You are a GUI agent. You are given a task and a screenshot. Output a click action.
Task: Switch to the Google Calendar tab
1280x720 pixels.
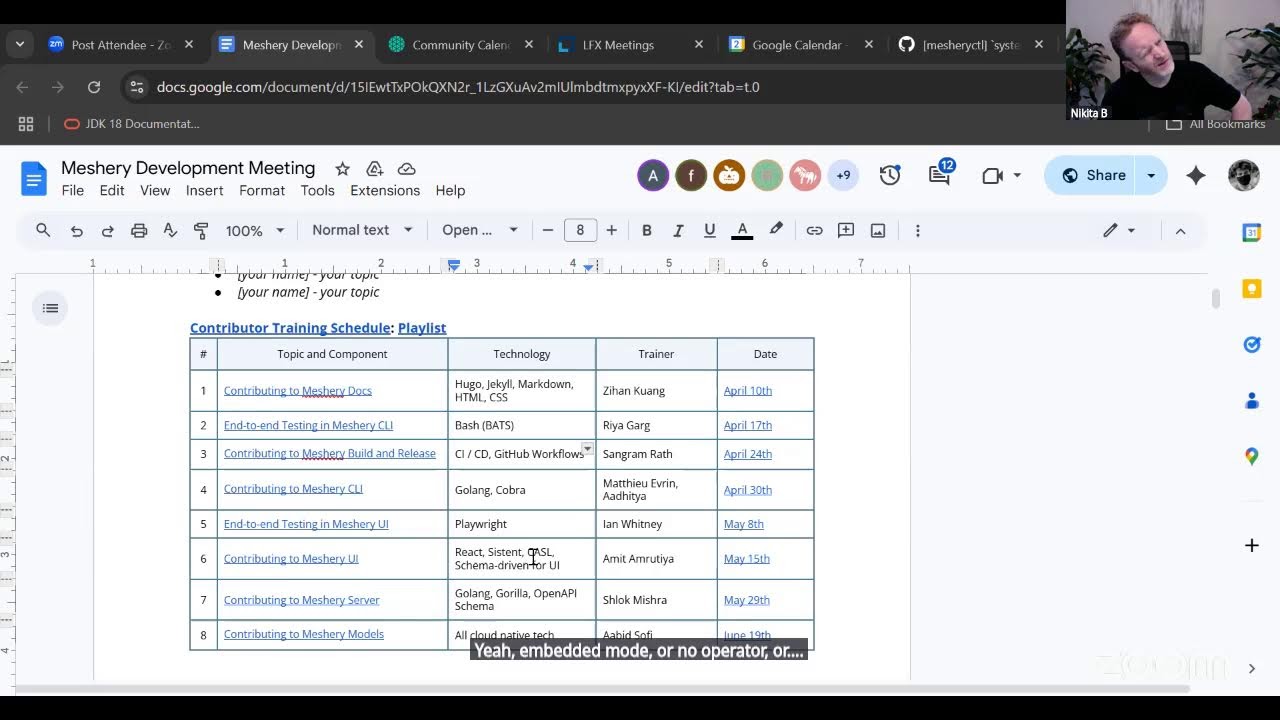tap(800, 45)
